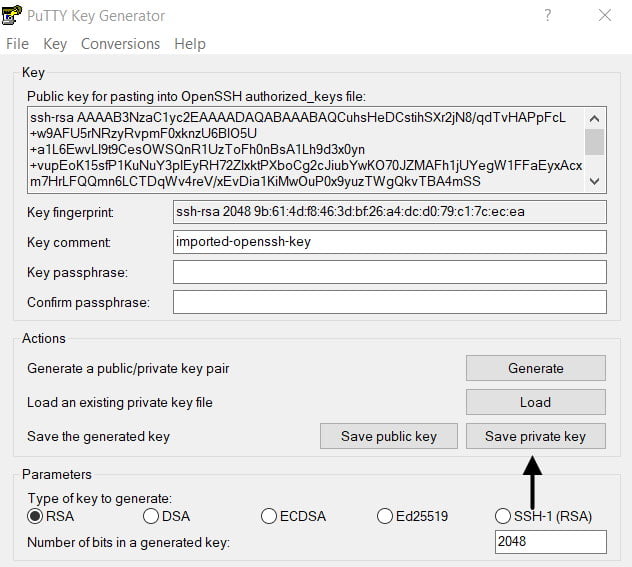Click the PuTTY Key Generator title icon
This screenshot has width=632, height=567.
11,15
